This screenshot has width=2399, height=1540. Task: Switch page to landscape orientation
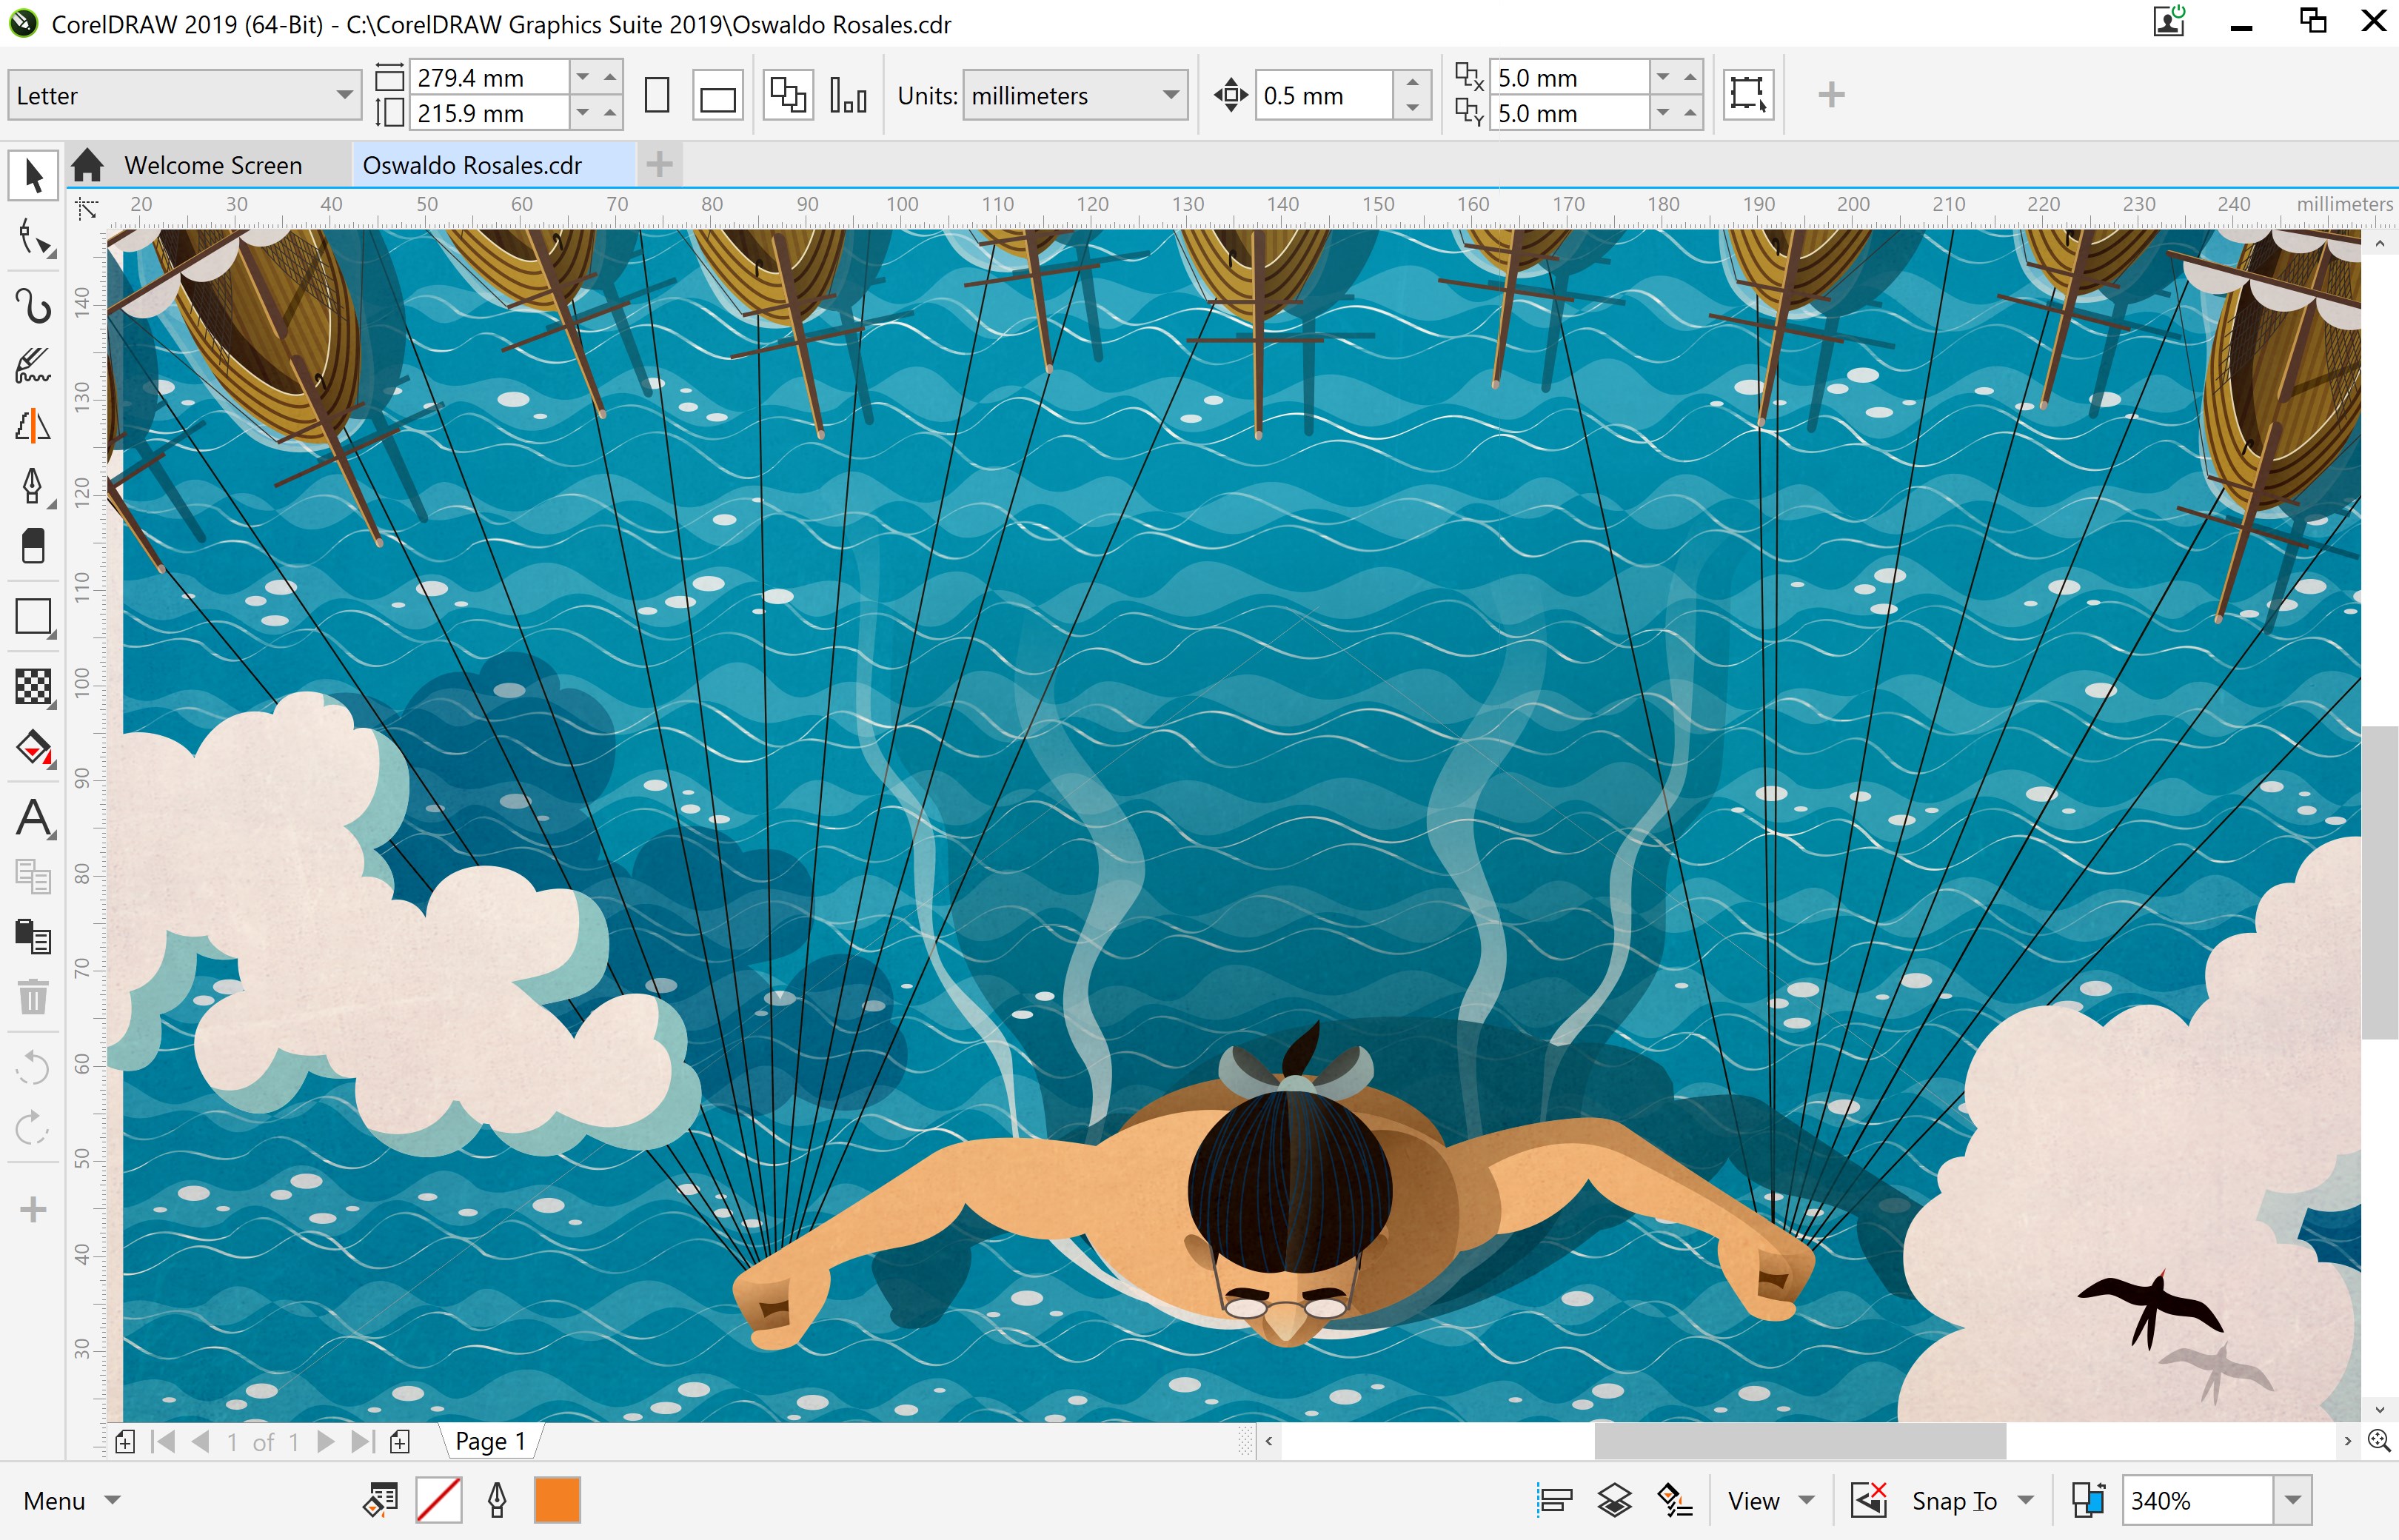point(717,96)
